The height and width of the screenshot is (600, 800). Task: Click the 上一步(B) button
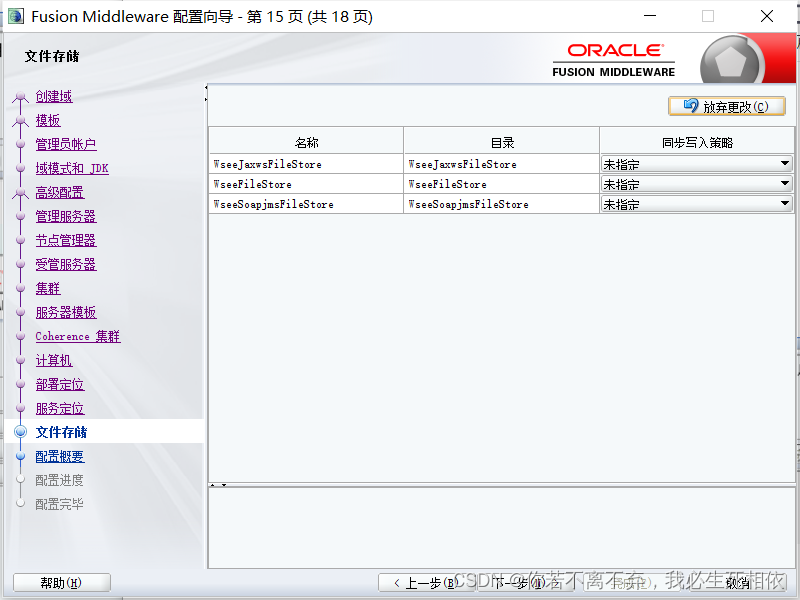point(426,583)
